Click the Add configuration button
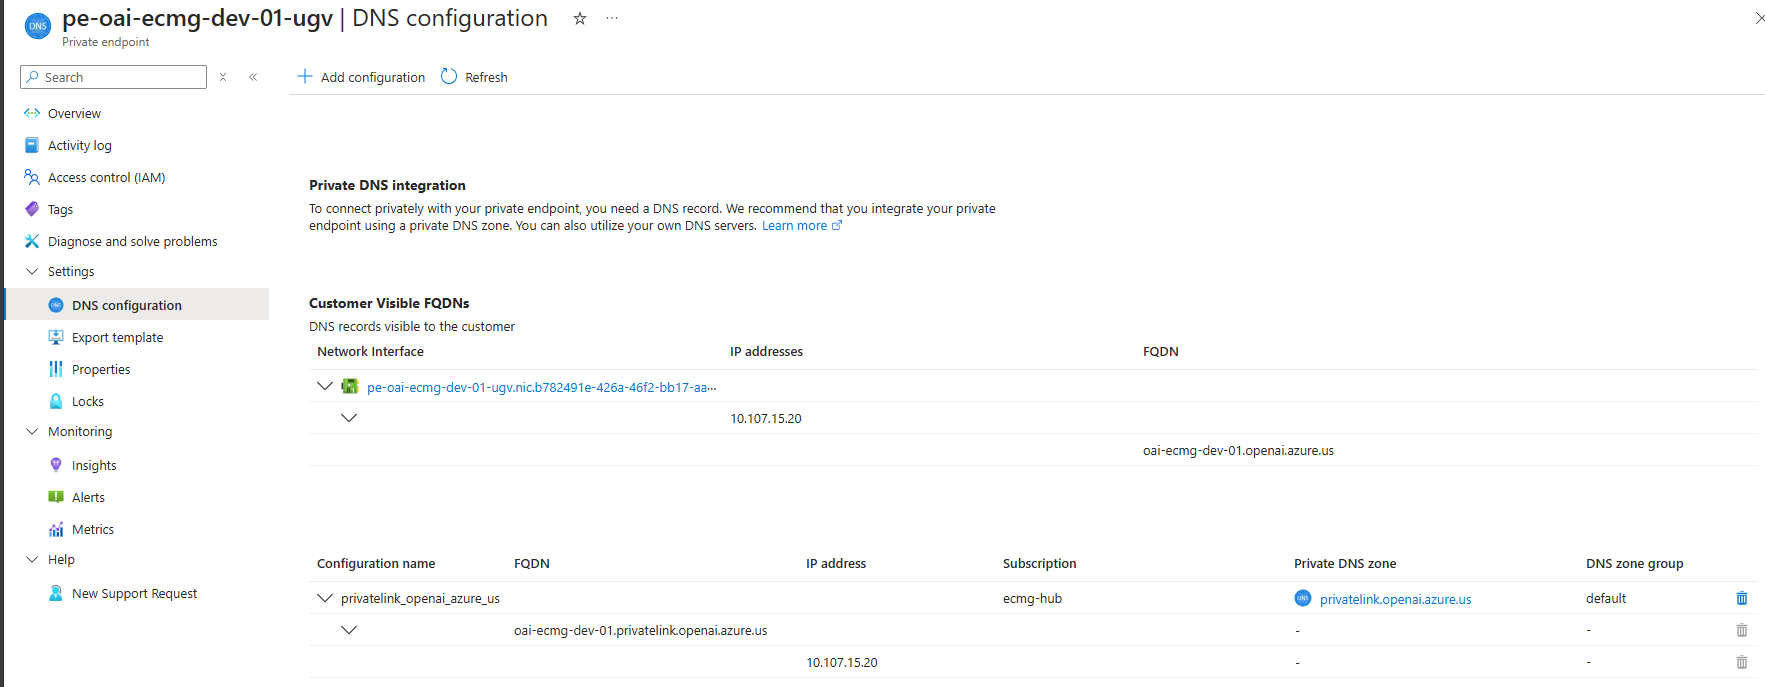 coord(361,77)
